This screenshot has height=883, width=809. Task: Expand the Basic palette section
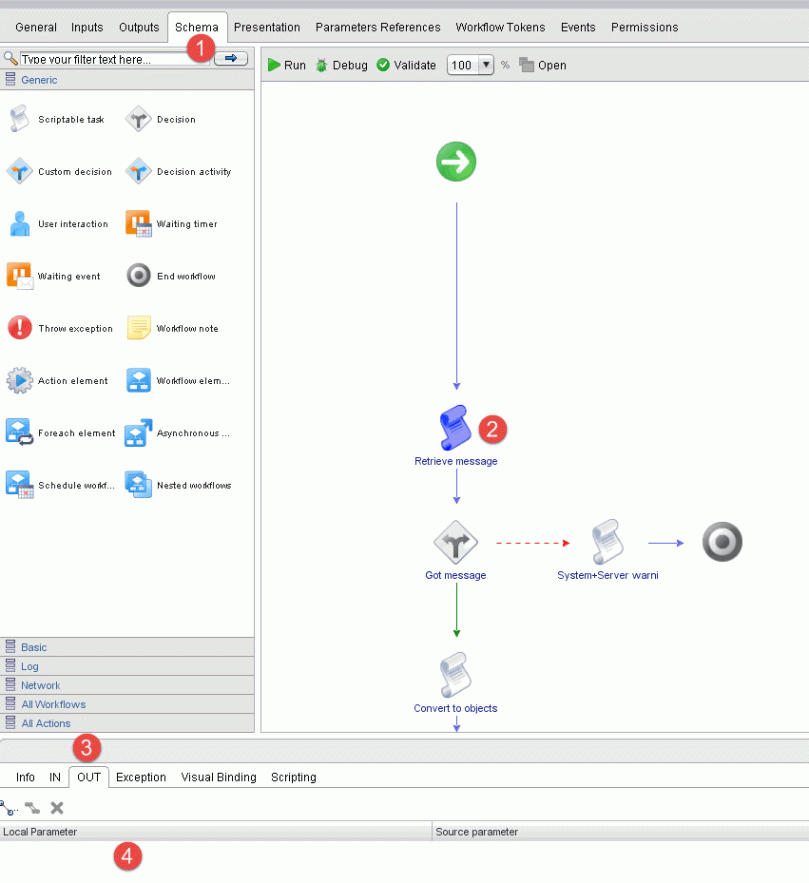click(x=34, y=647)
